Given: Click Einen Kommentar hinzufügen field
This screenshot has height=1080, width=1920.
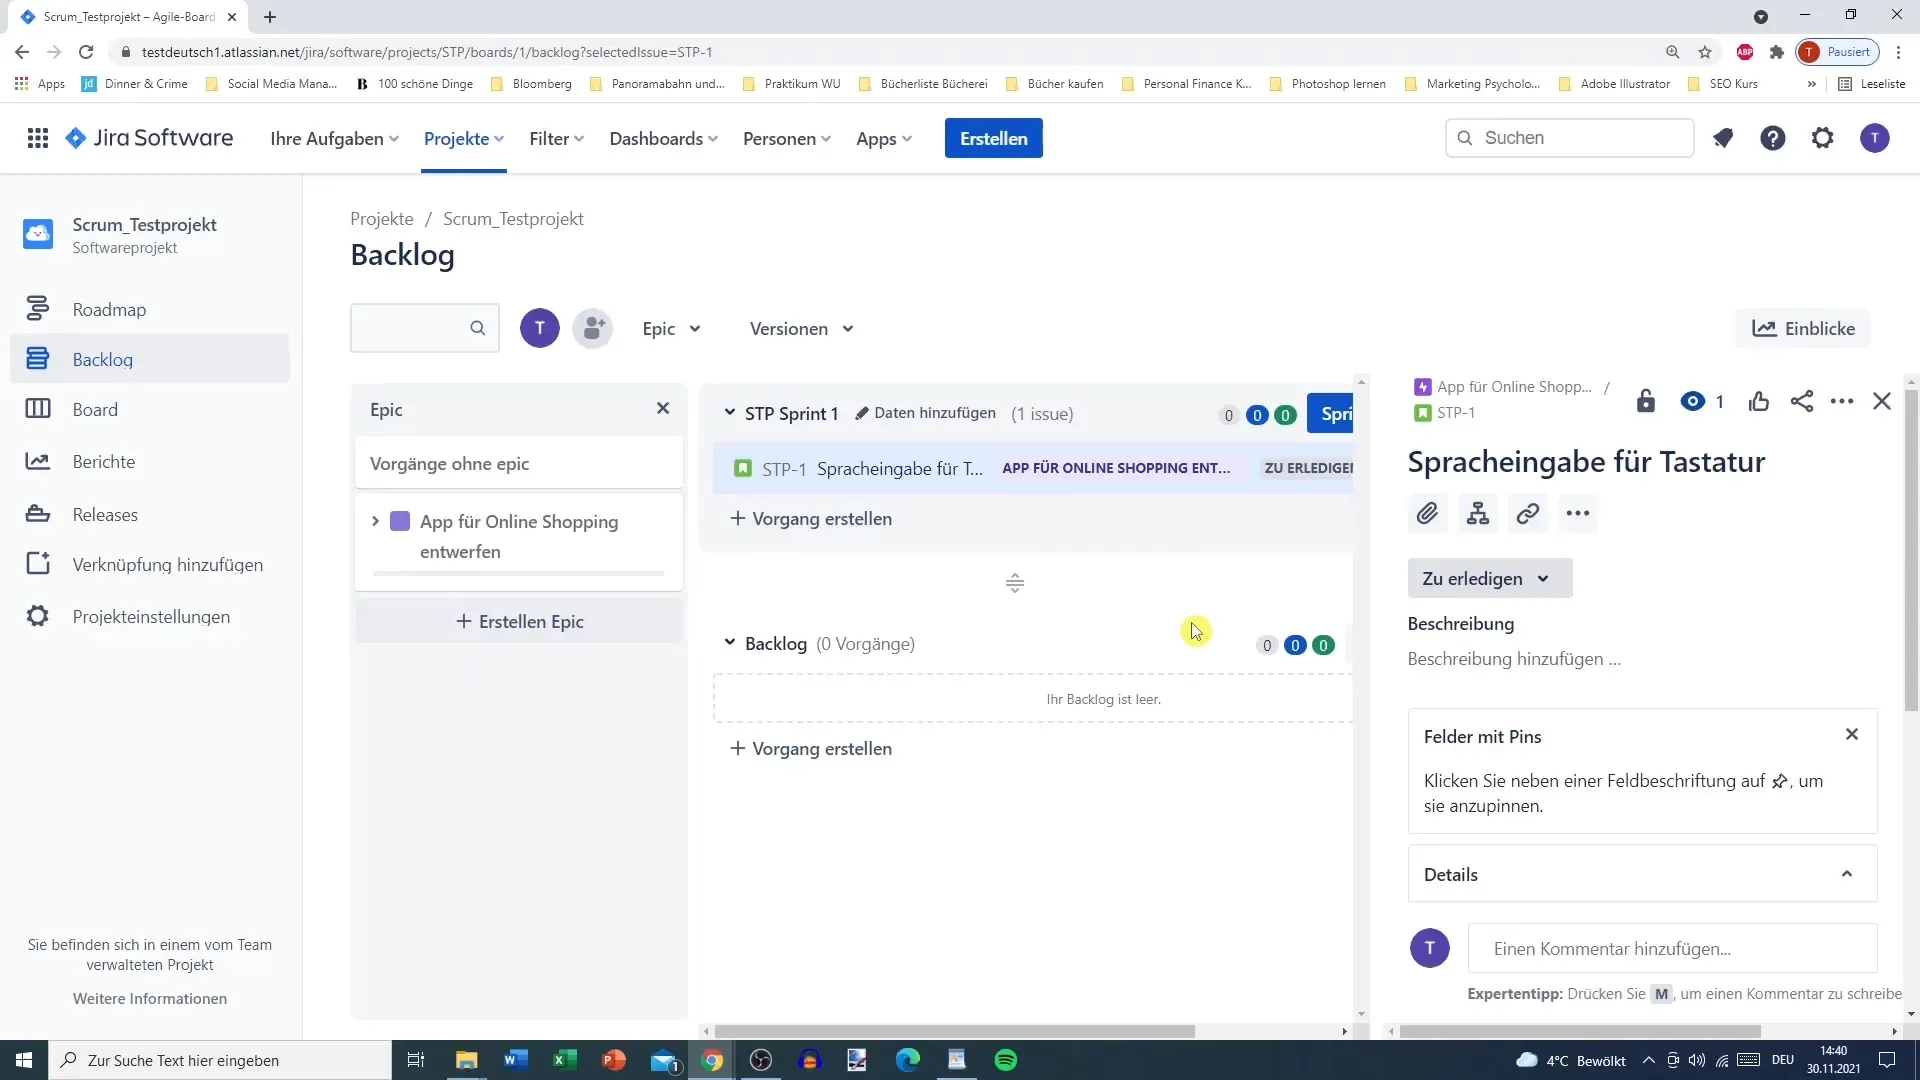Looking at the screenshot, I should 1673,949.
